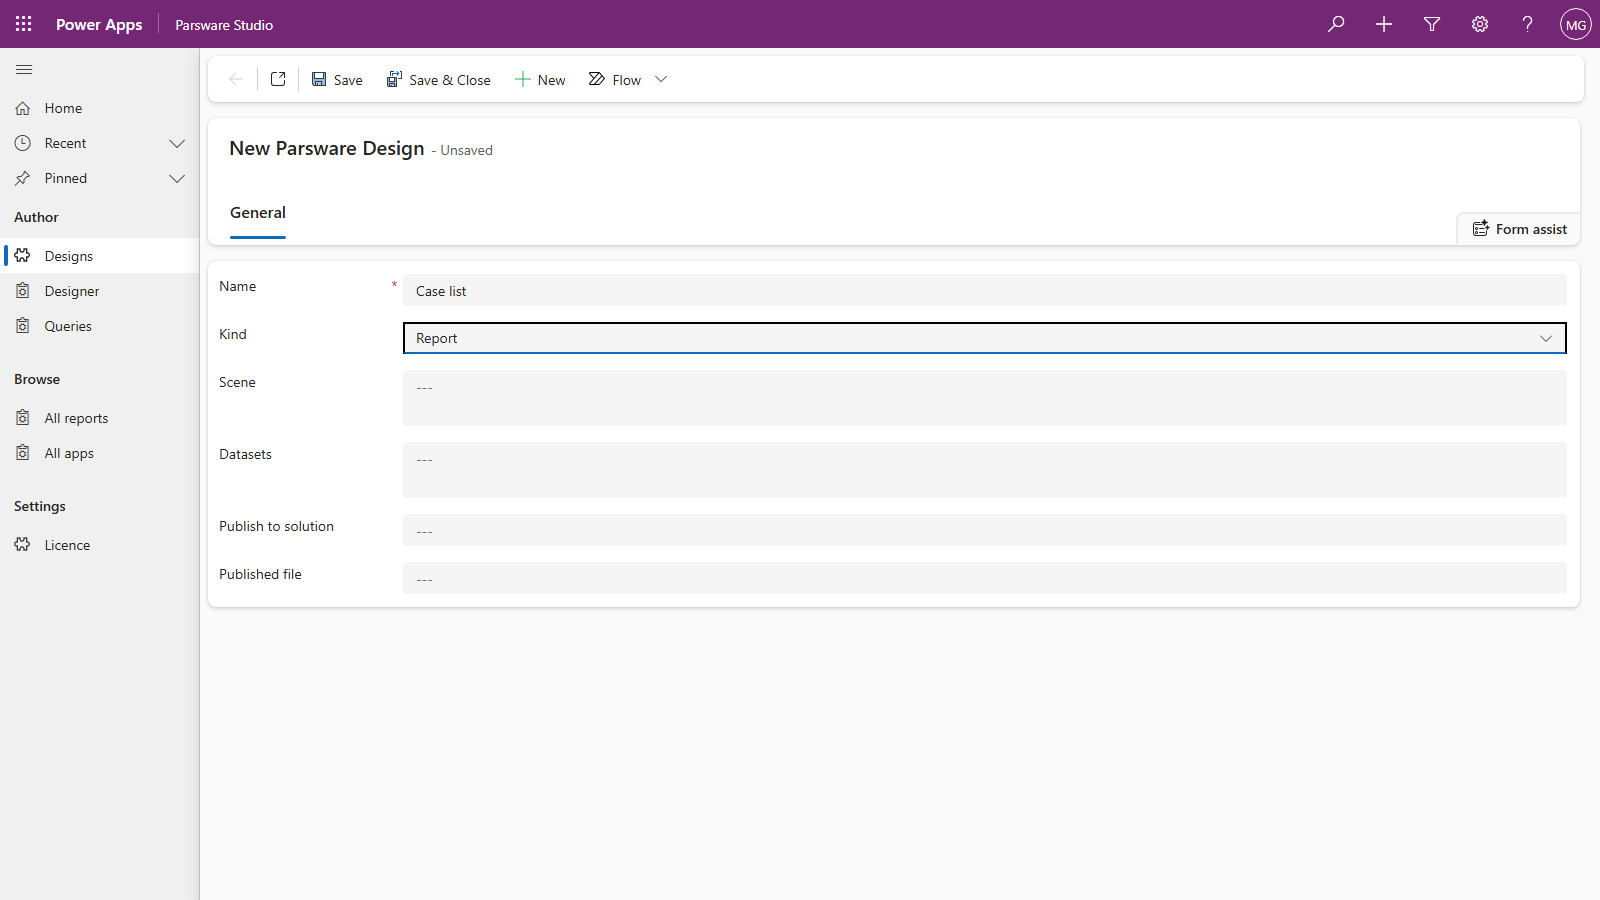Click the Save button

tap(337, 80)
